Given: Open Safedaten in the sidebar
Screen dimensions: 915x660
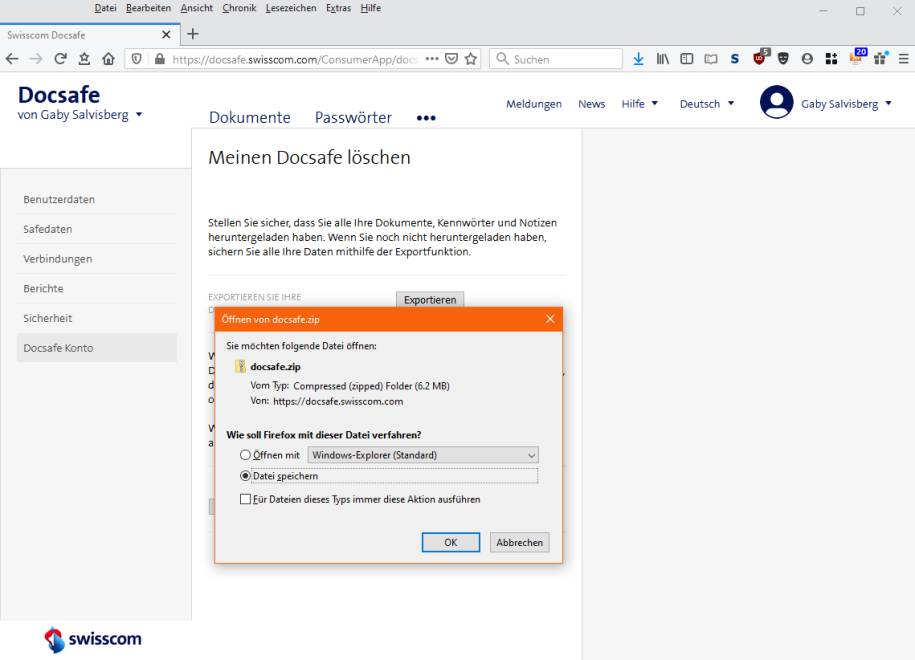Looking at the screenshot, I should pos(96,229).
